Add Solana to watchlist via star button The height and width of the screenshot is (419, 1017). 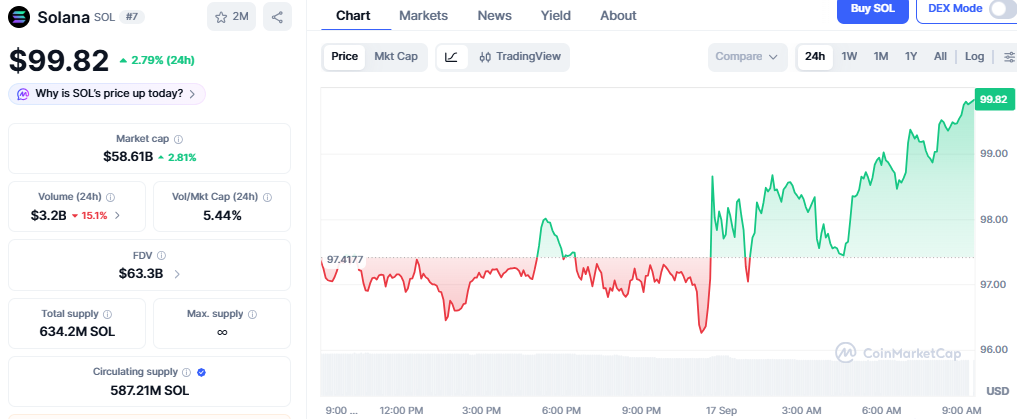(232, 17)
